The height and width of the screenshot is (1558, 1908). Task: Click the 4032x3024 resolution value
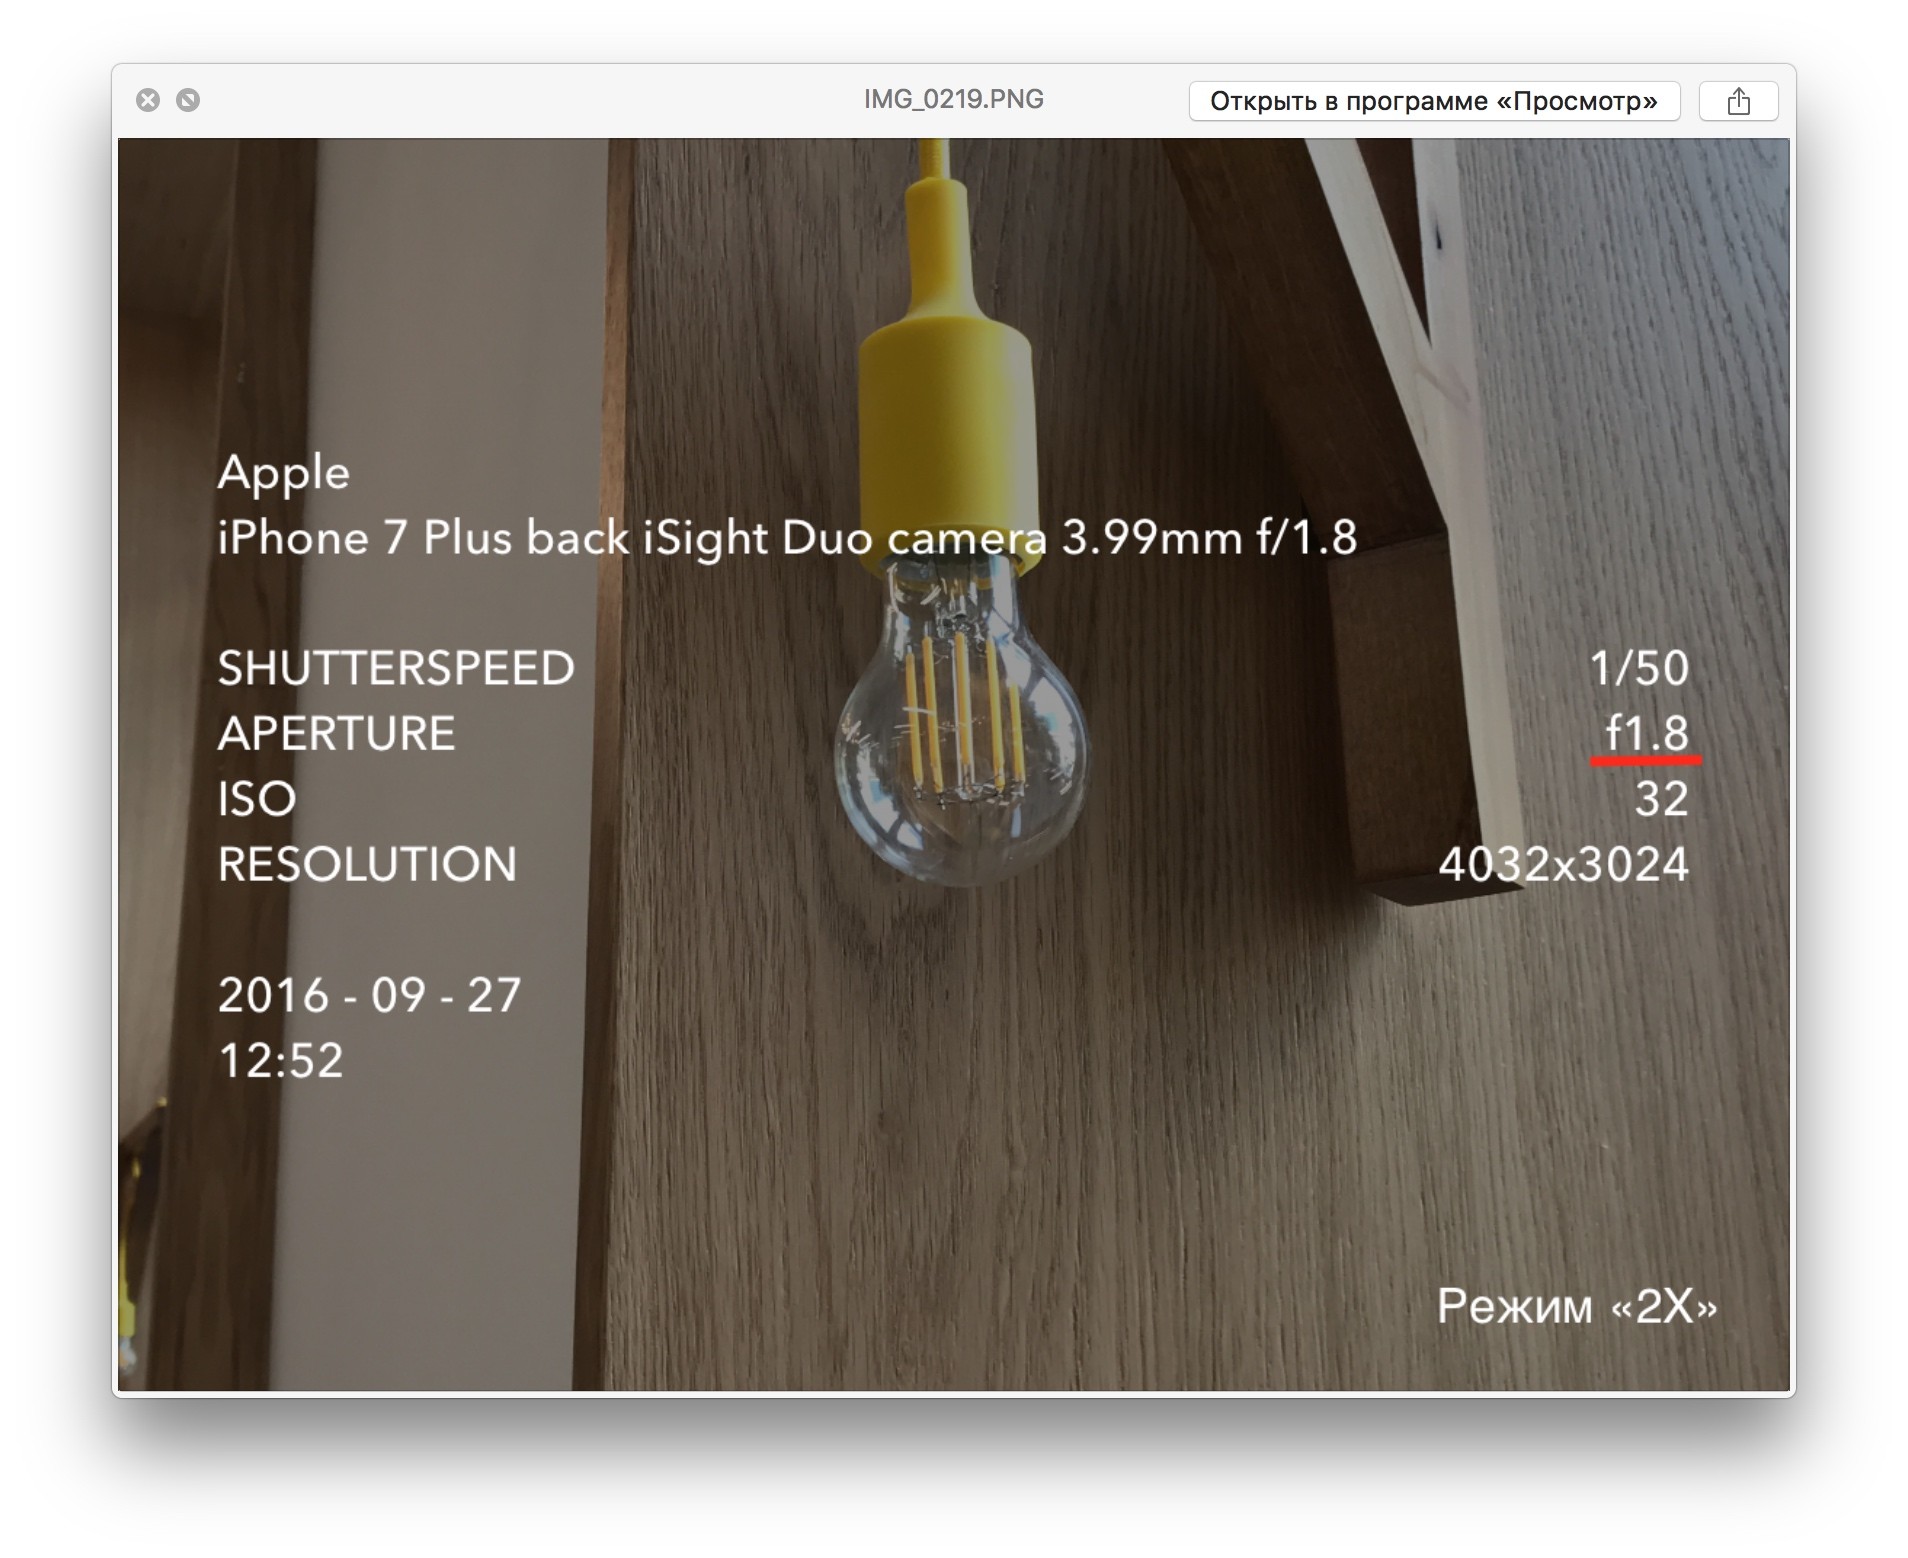tap(1563, 864)
